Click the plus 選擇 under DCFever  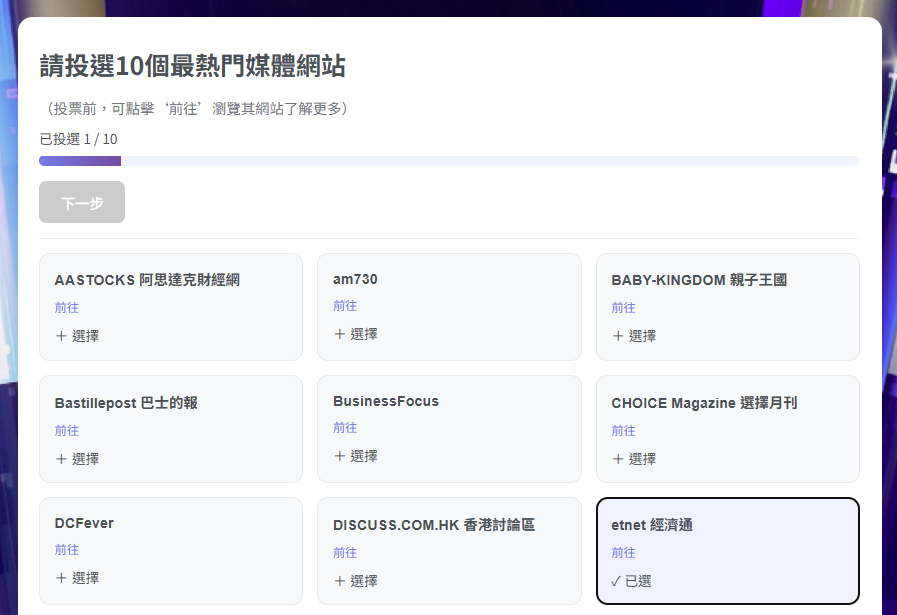point(77,578)
